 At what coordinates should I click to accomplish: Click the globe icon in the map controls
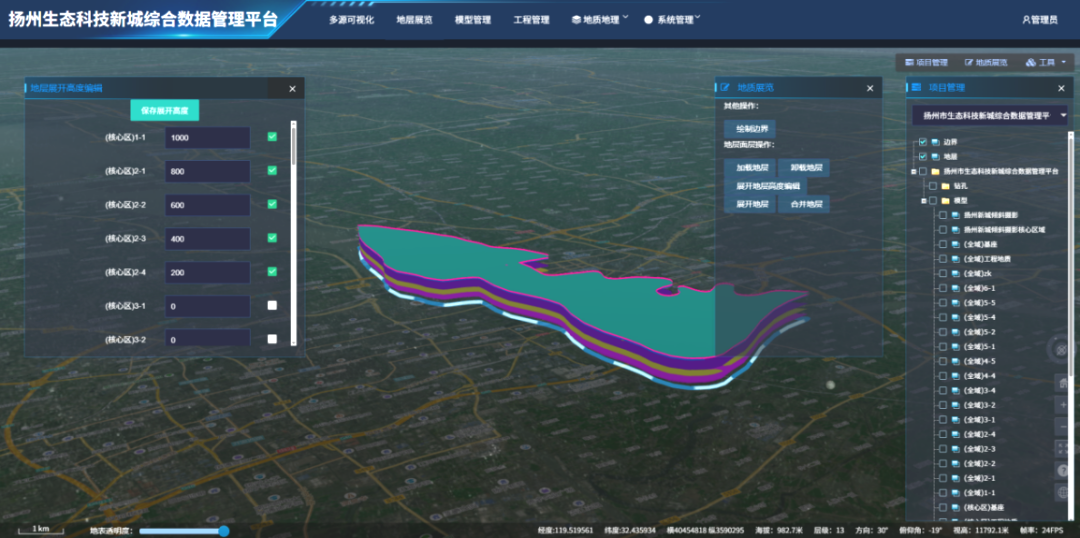pyautogui.click(x=1062, y=492)
